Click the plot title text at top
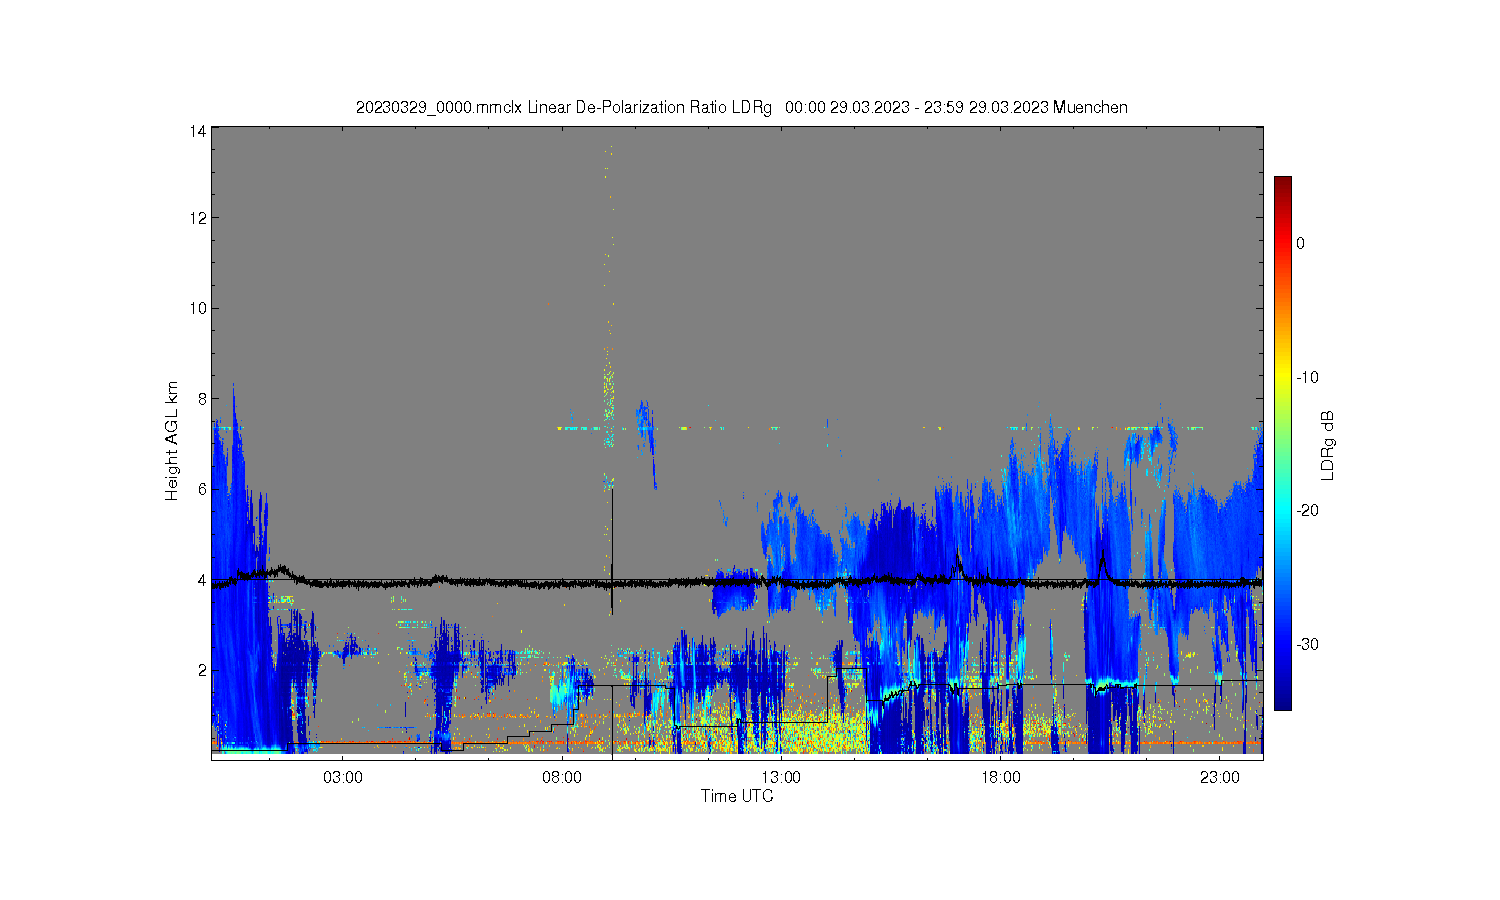 (742, 107)
